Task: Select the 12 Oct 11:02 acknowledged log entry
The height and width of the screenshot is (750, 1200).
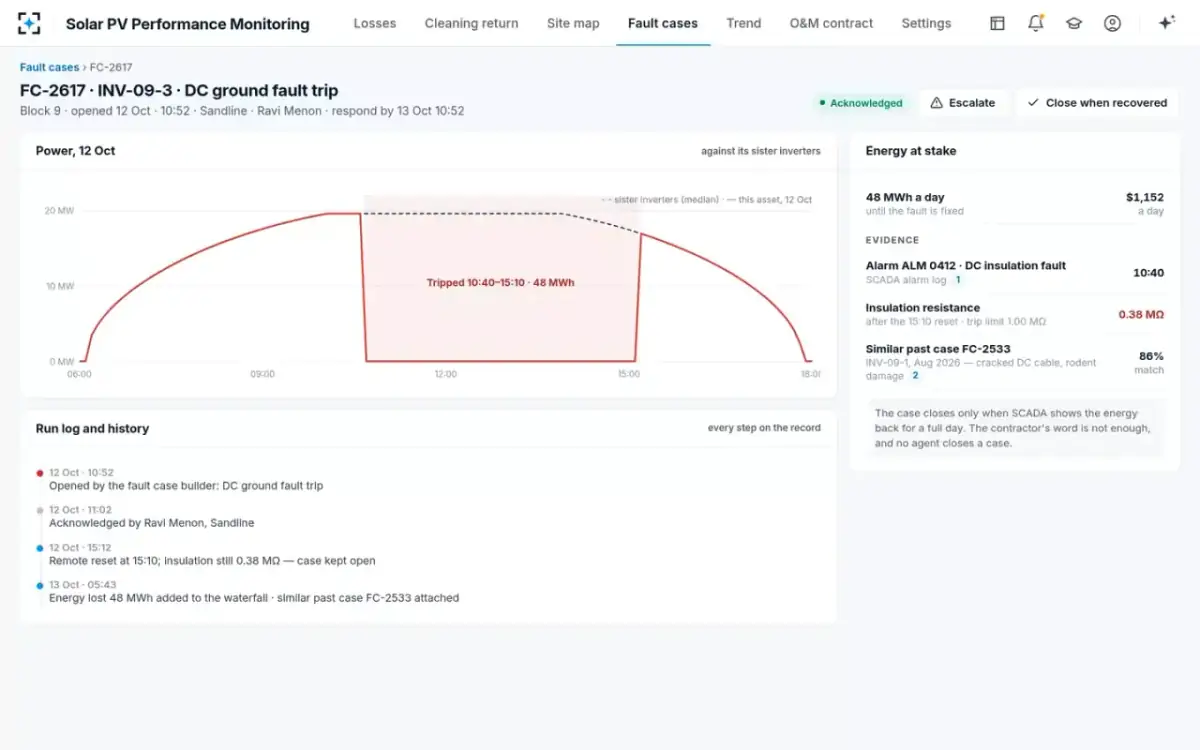Action: (152, 516)
